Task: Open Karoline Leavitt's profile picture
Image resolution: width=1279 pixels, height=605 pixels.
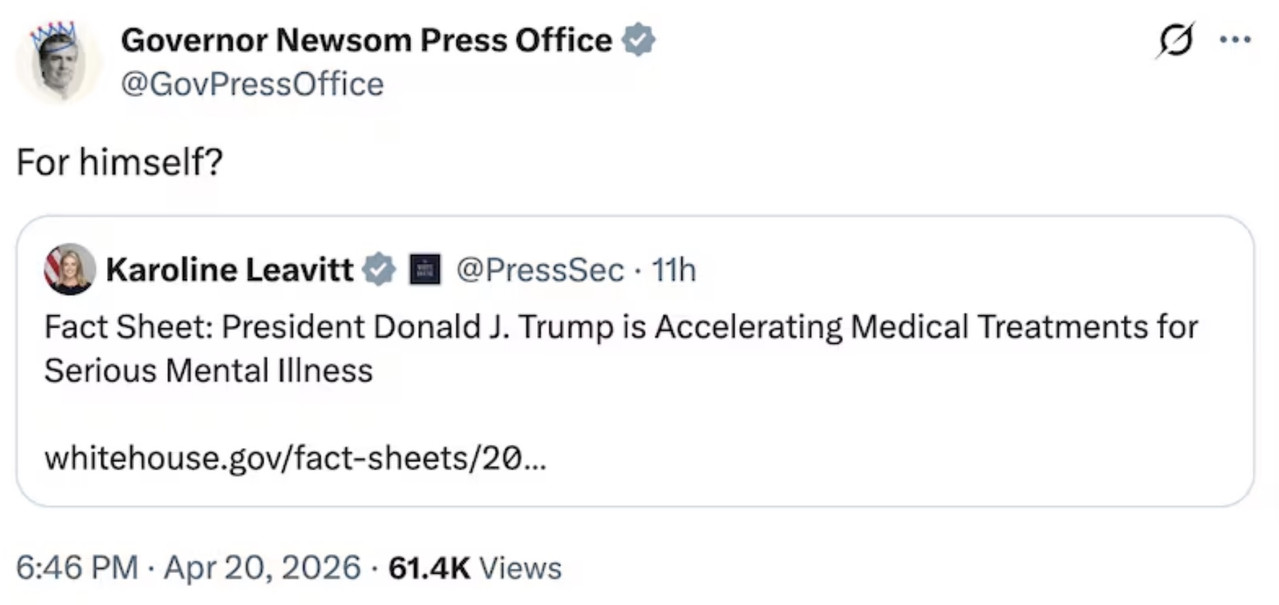Action: coord(70,269)
